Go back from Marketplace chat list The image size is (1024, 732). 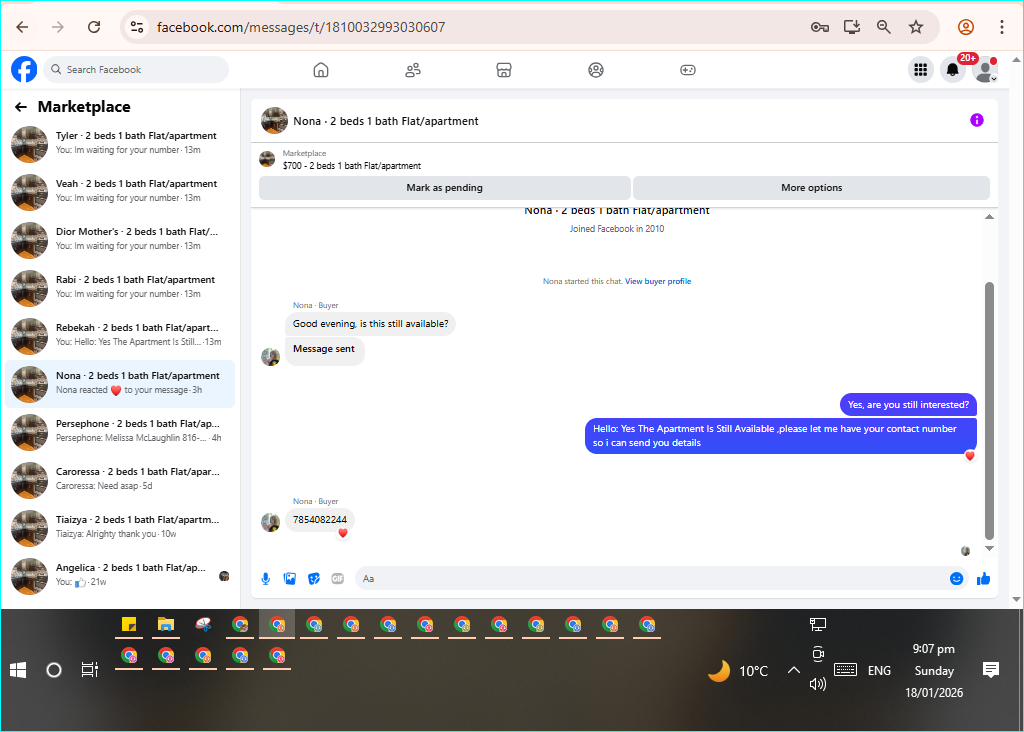click(21, 106)
